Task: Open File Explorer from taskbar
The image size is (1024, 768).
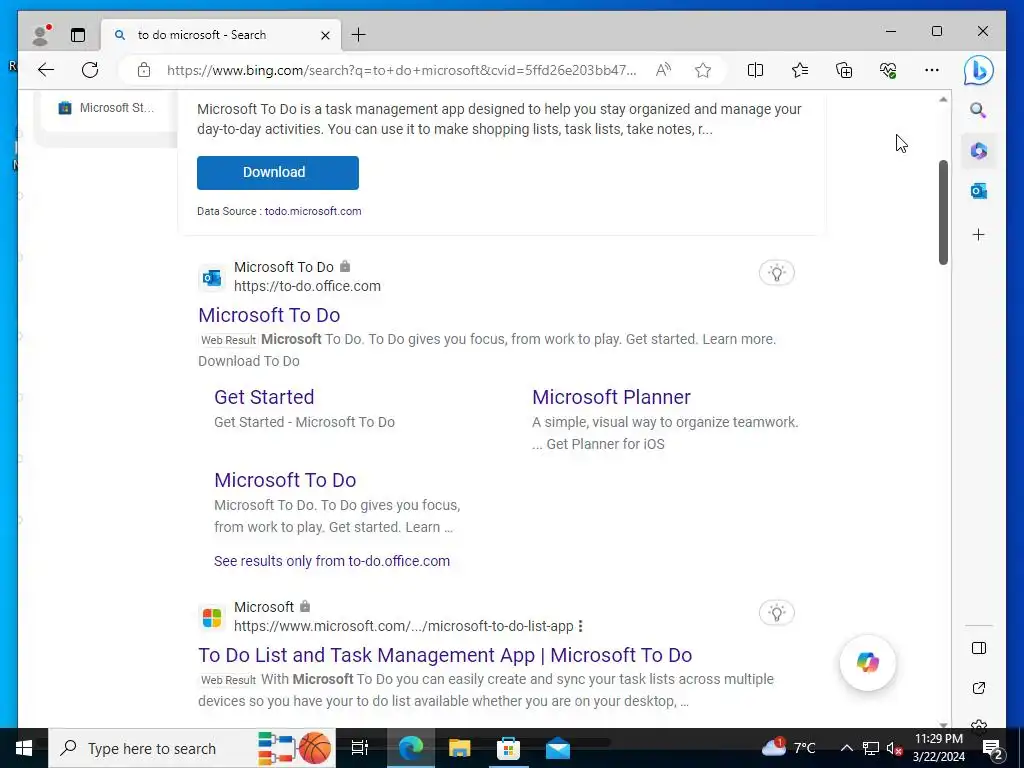Action: point(459,748)
